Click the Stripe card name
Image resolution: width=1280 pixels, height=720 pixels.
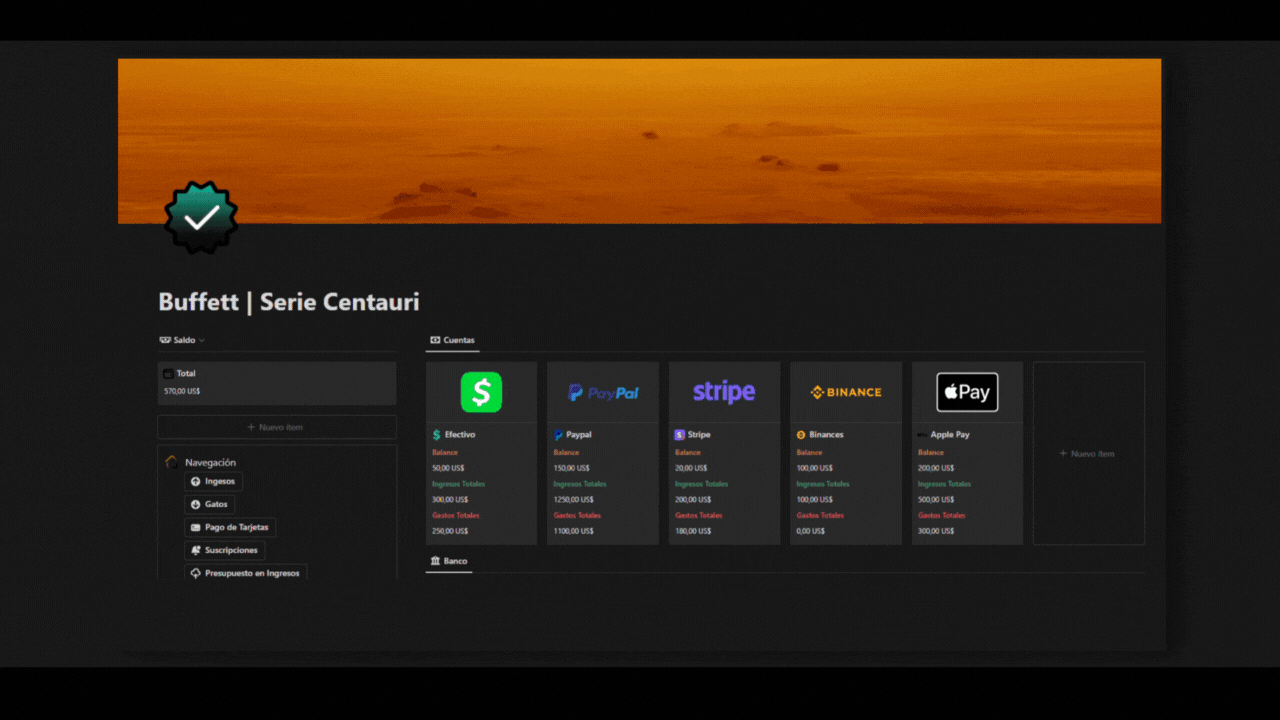699,435
